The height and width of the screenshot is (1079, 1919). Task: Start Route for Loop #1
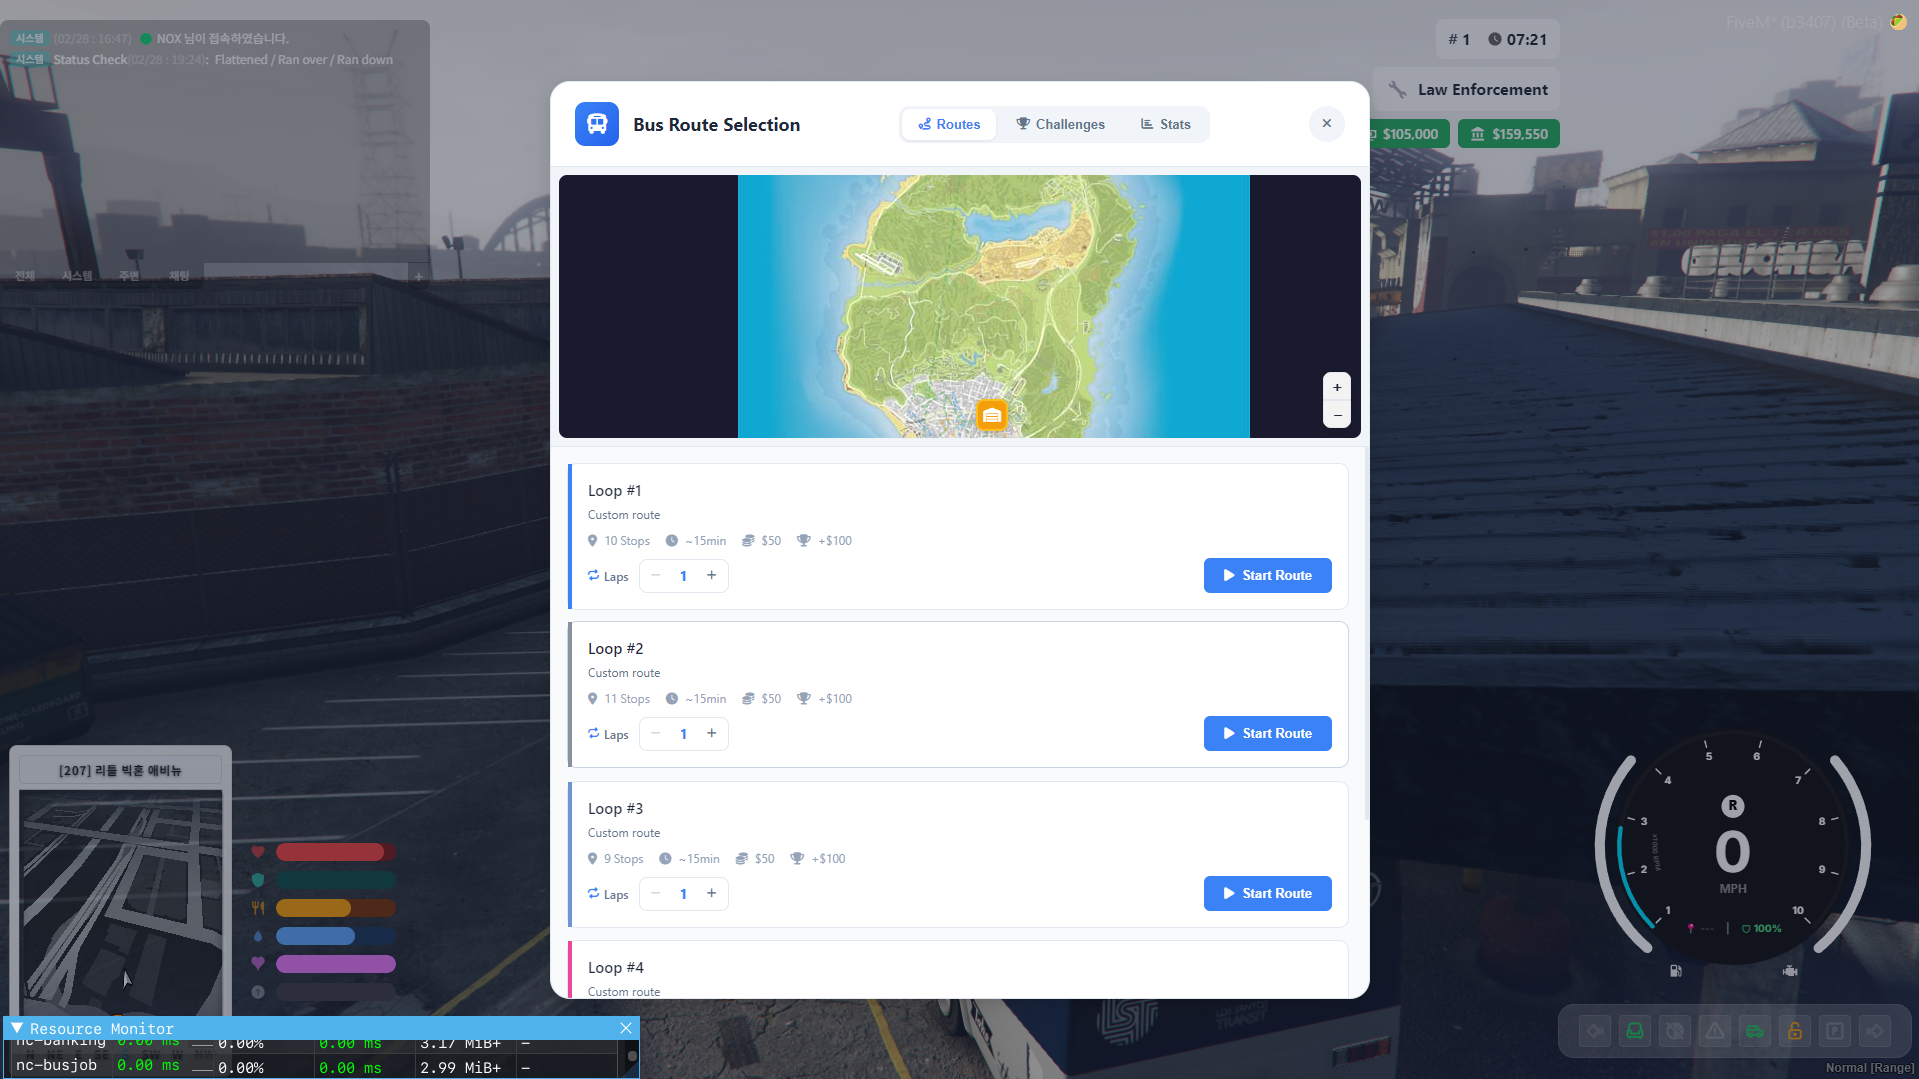tap(1268, 575)
